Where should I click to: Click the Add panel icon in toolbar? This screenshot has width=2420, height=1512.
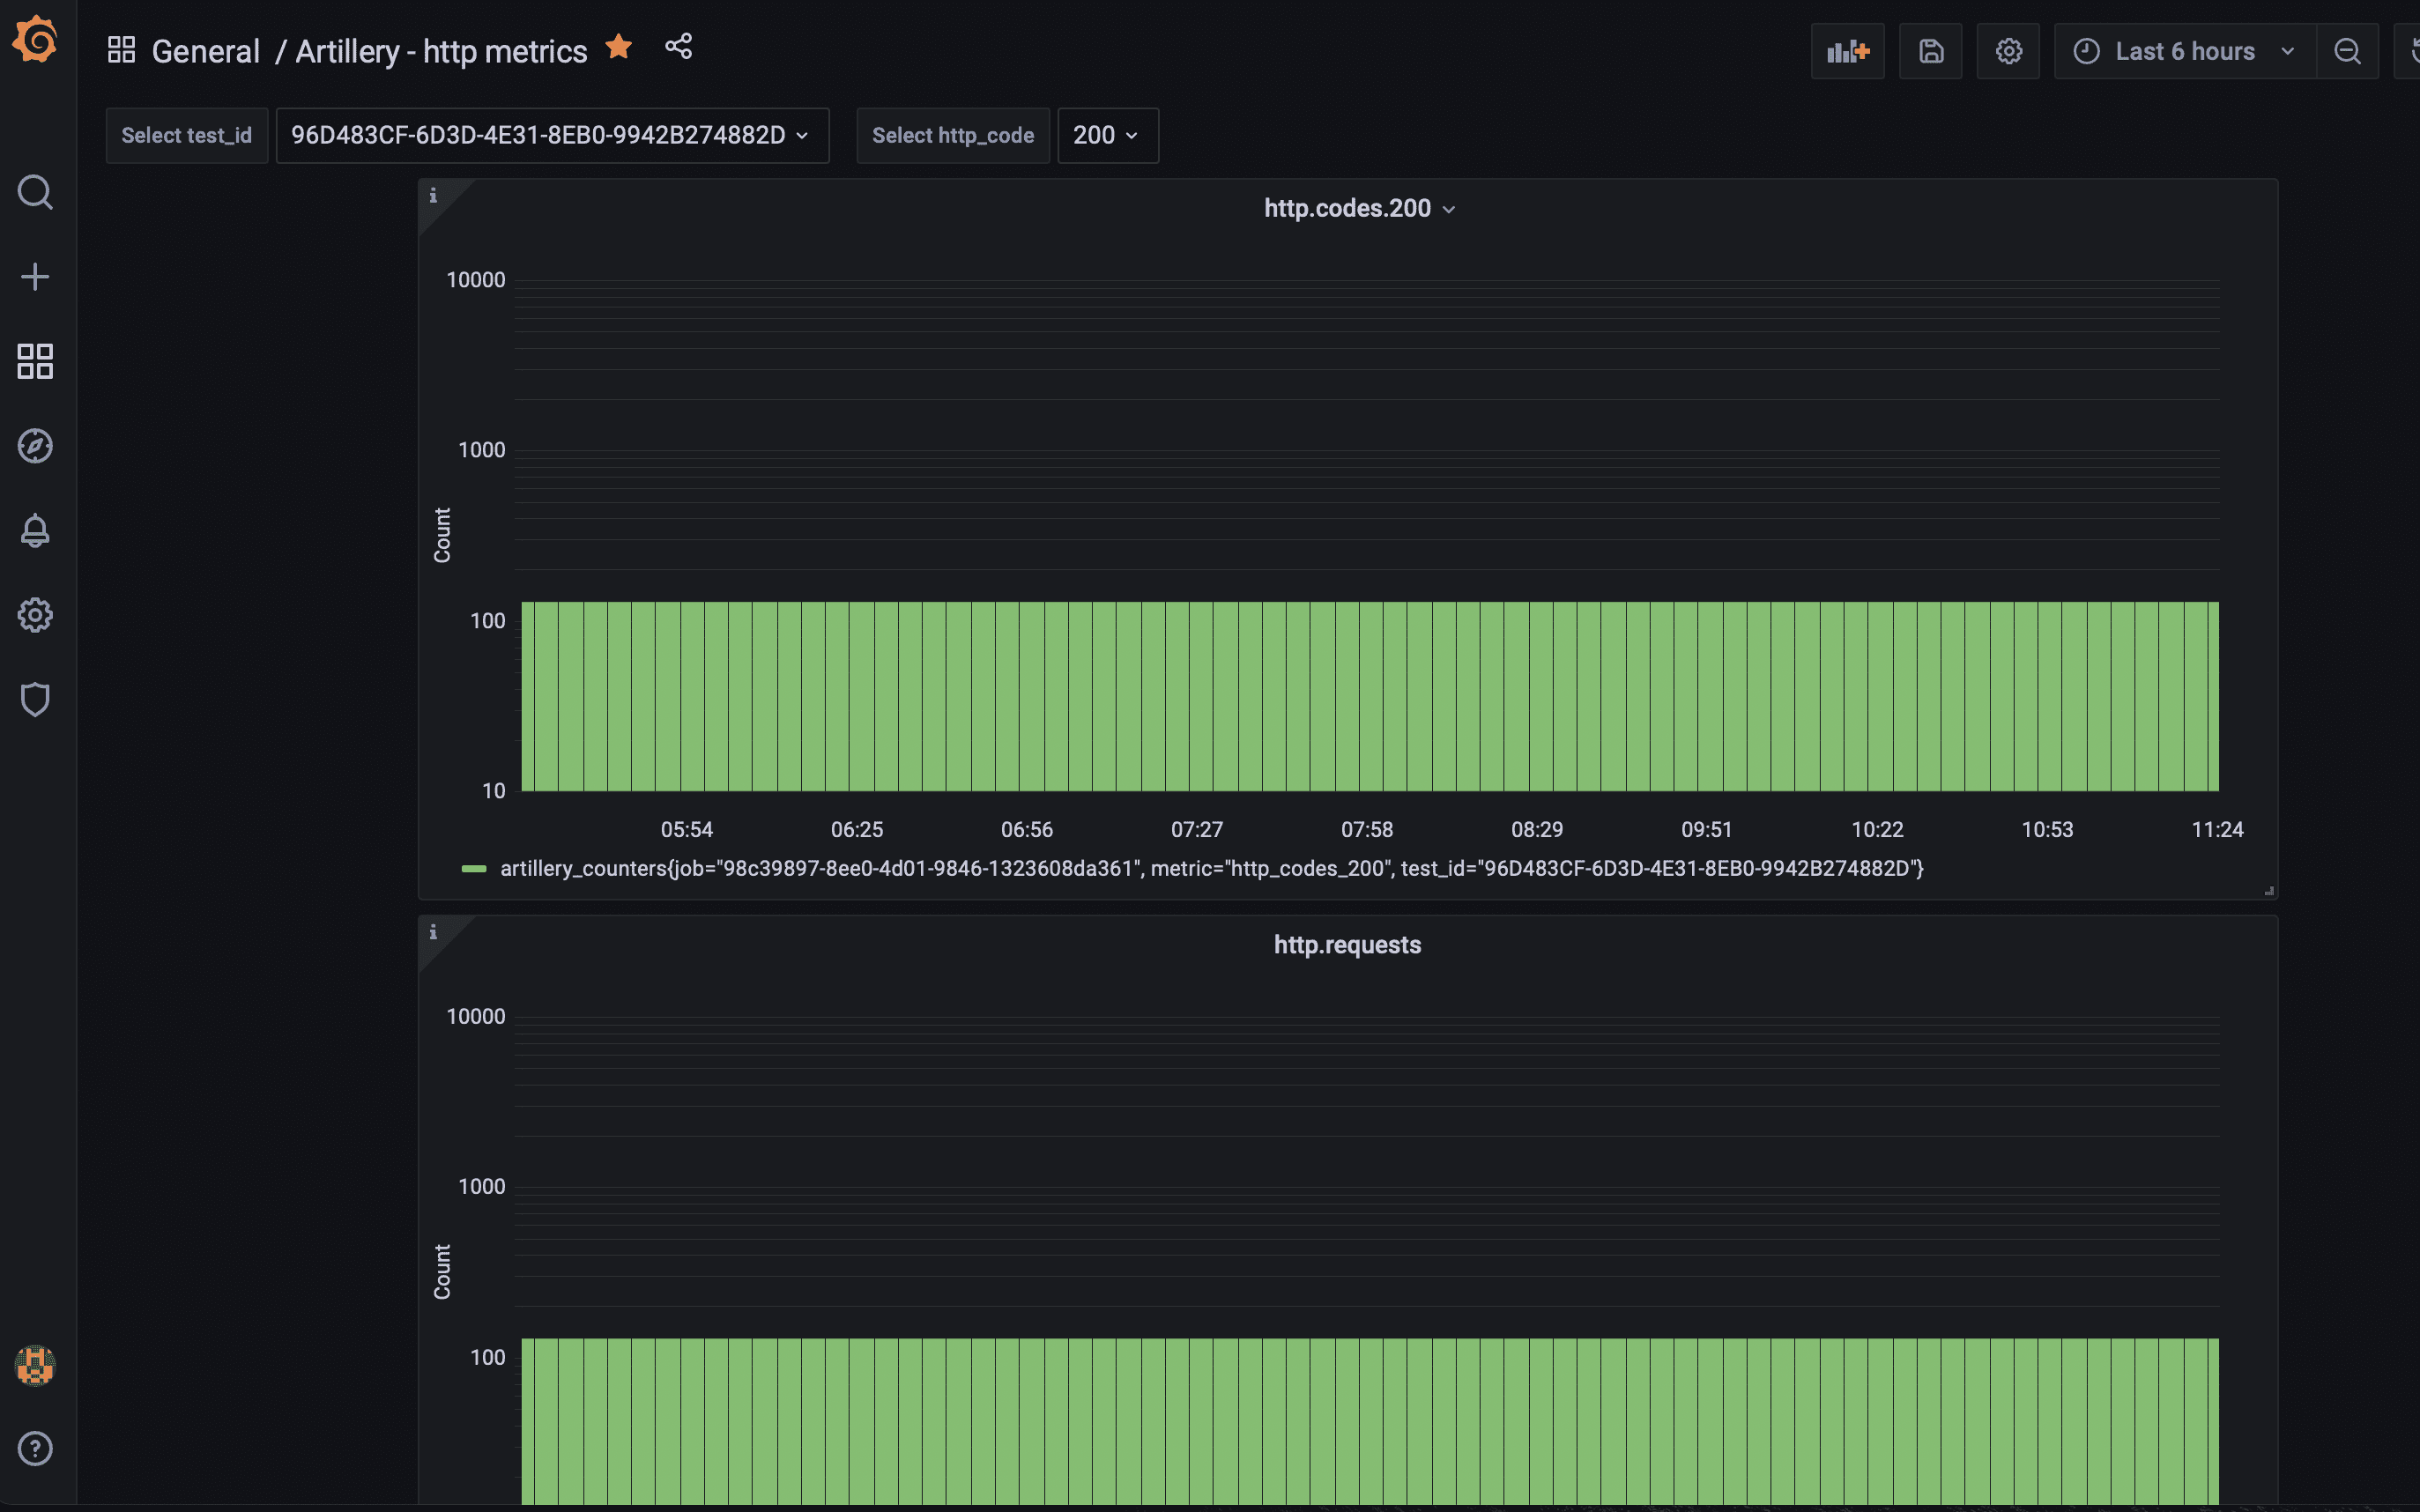coord(1846,50)
